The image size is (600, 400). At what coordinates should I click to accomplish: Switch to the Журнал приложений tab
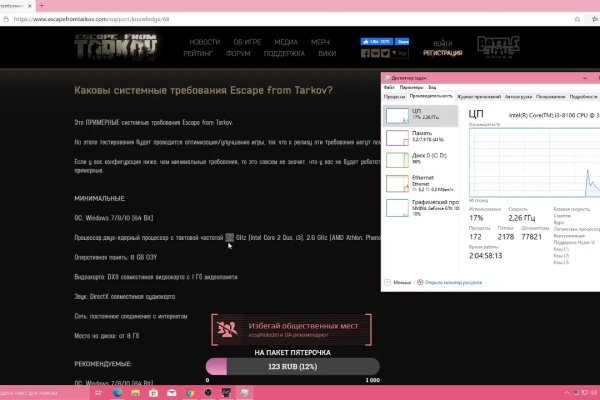click(479, 97)
